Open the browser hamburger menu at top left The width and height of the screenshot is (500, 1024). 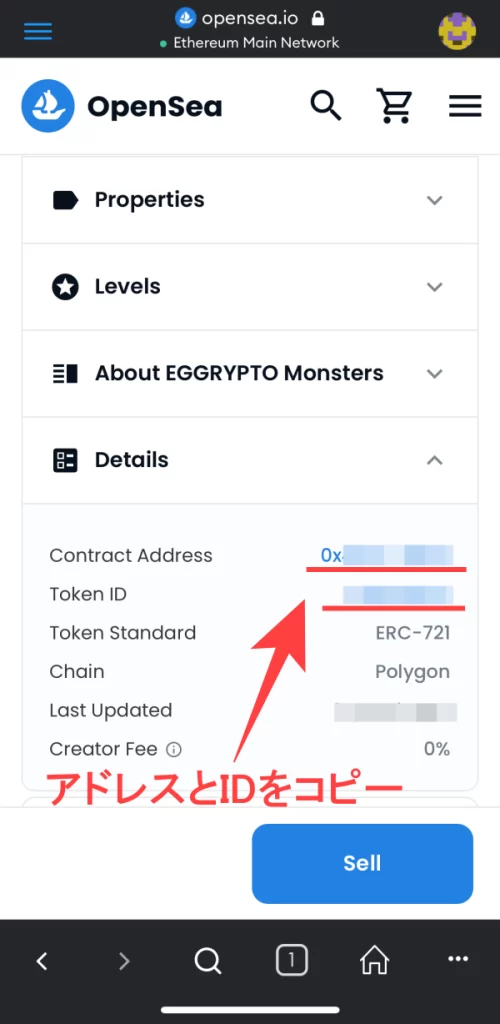[x=38, y=31]
